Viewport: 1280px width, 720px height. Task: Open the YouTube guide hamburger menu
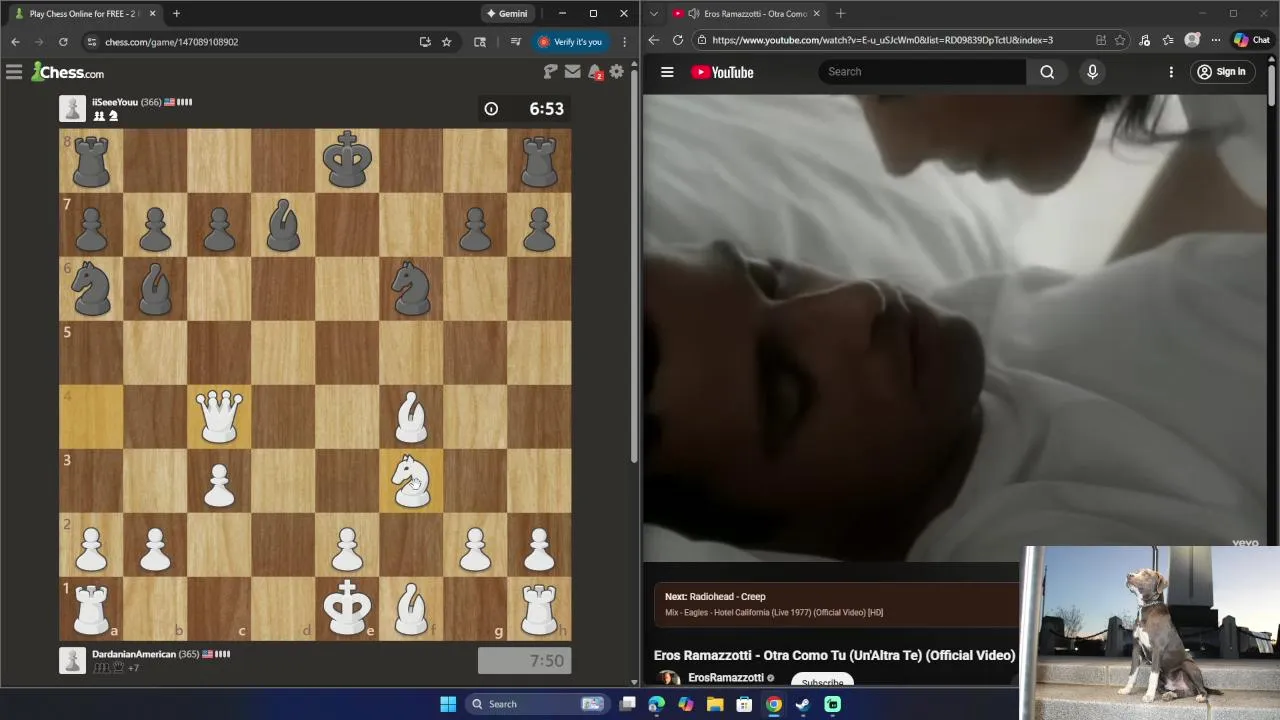pos(667,72)
